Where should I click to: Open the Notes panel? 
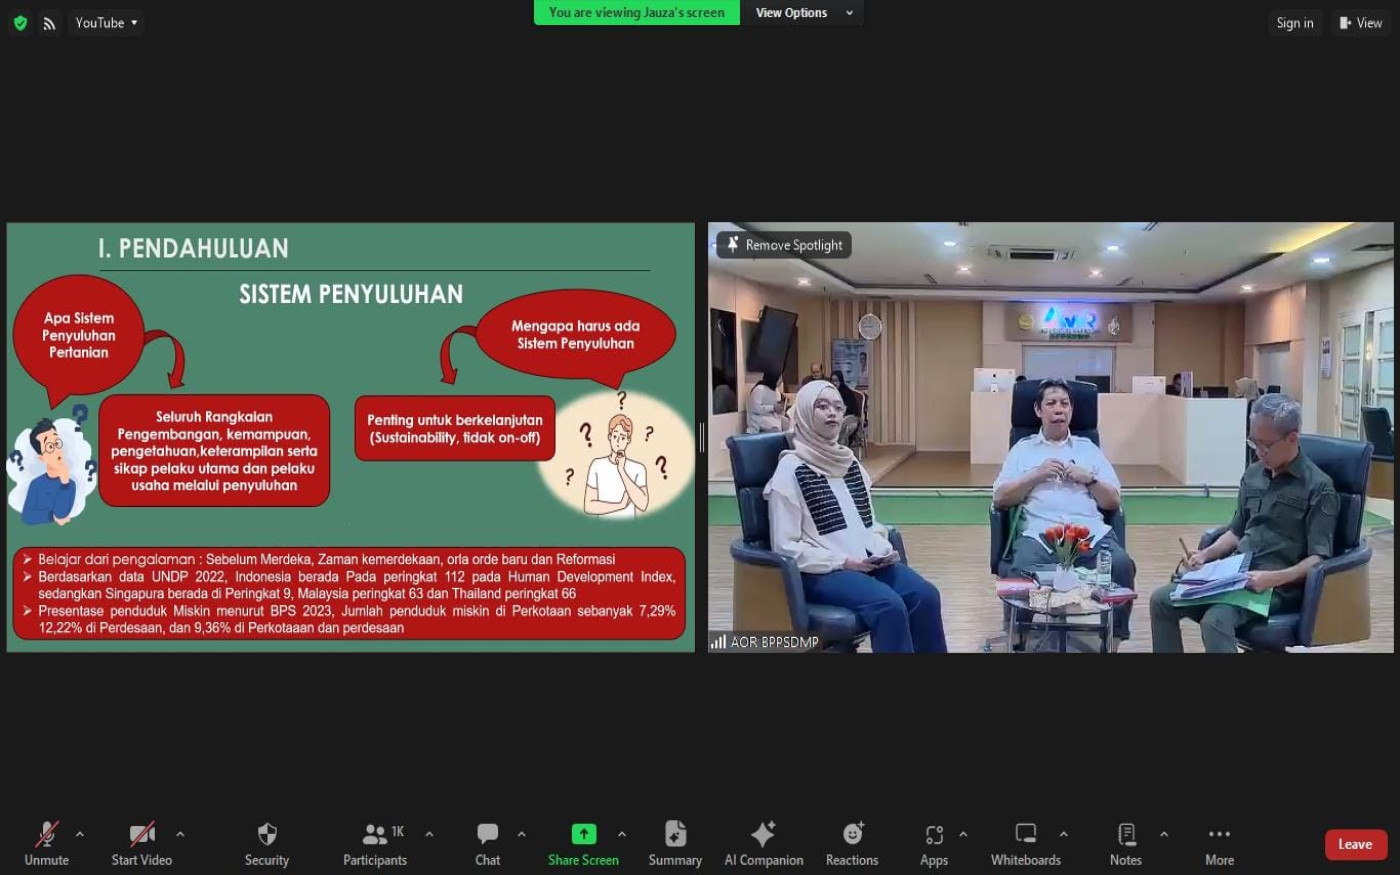click(1125, 844)
